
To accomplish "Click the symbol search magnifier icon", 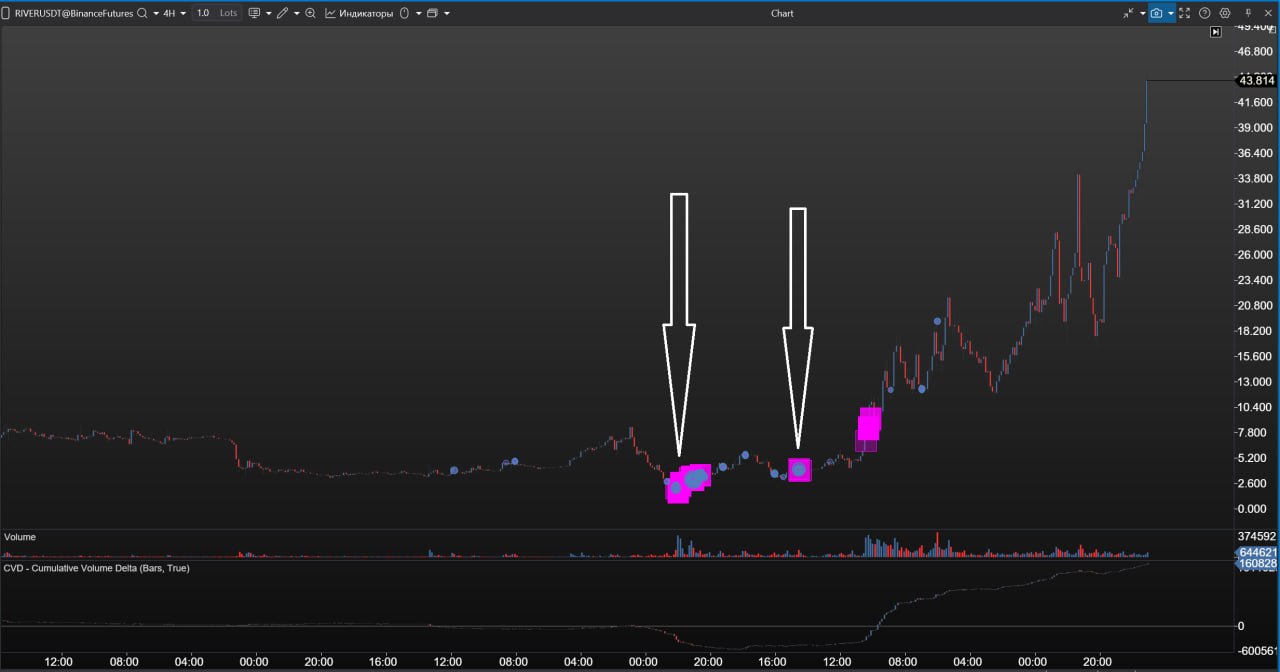I will pos(142,13).
